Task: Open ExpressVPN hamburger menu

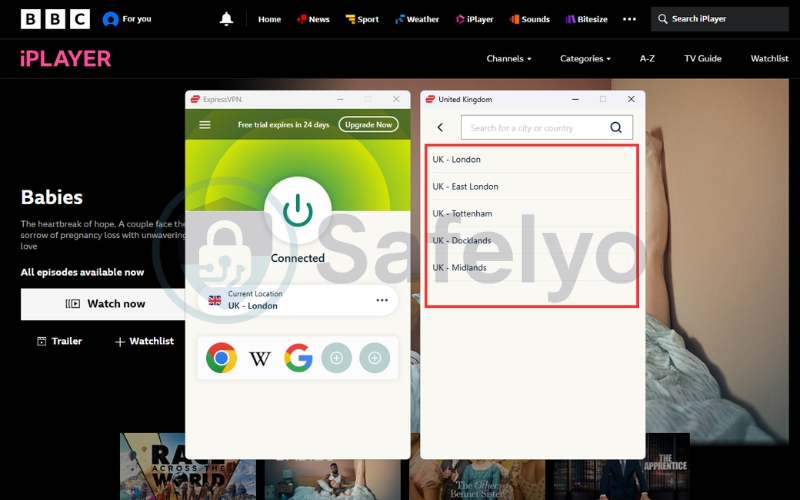Action: click(205, 124)
